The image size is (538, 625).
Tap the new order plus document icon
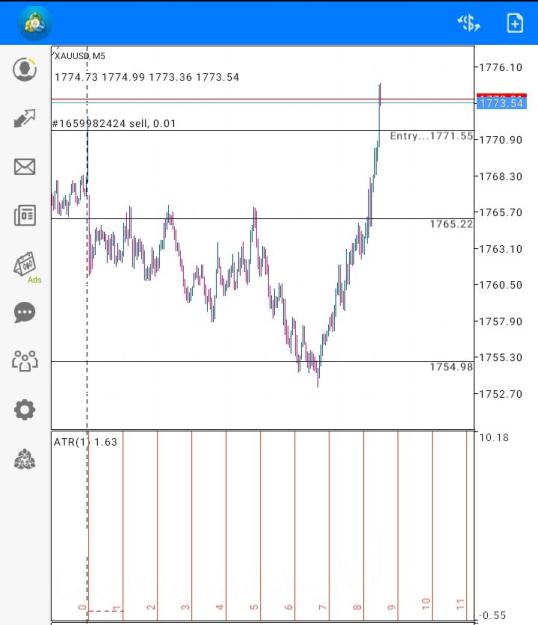515,23
